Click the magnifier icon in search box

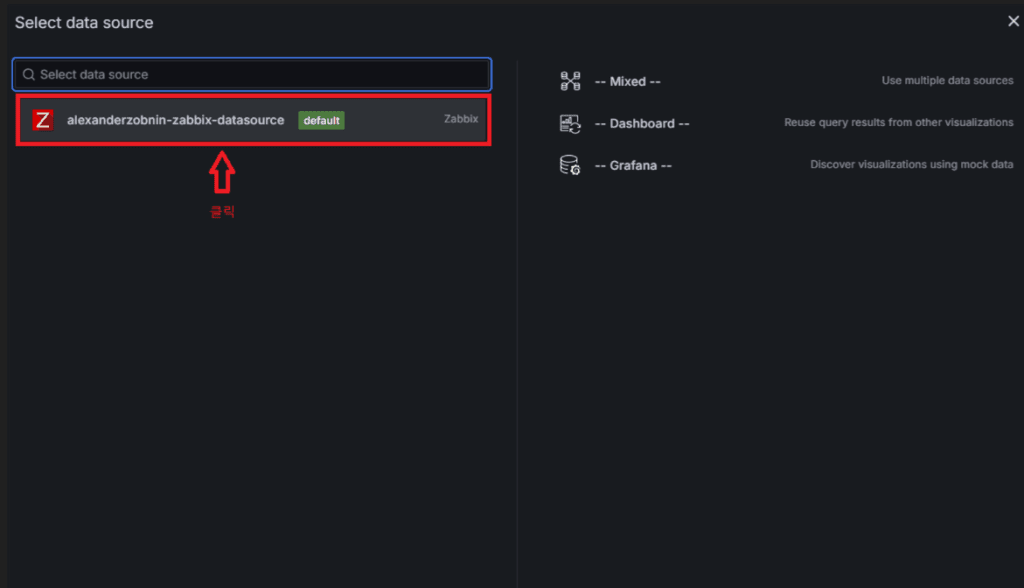click(29, 74)
